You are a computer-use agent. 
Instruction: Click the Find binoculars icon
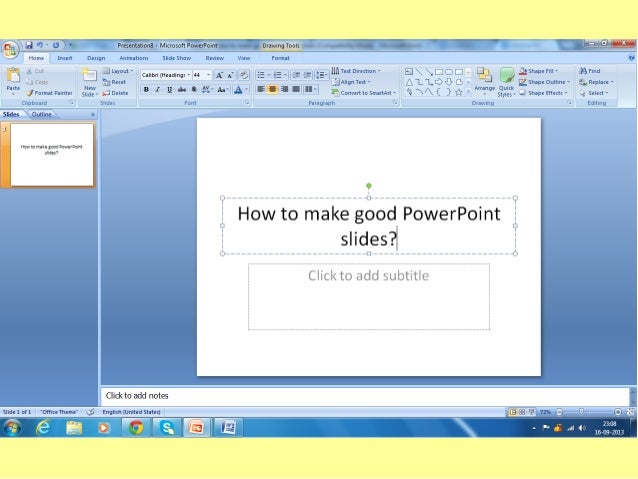click(x=583, y=71)
